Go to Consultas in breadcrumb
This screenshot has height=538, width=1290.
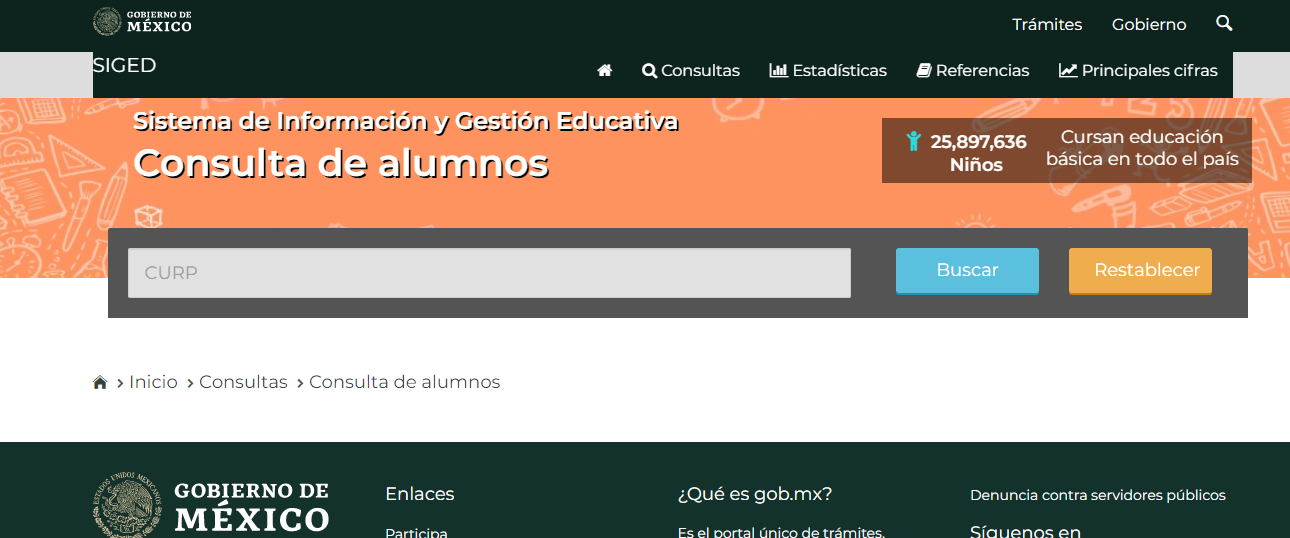tap(243, 382)
